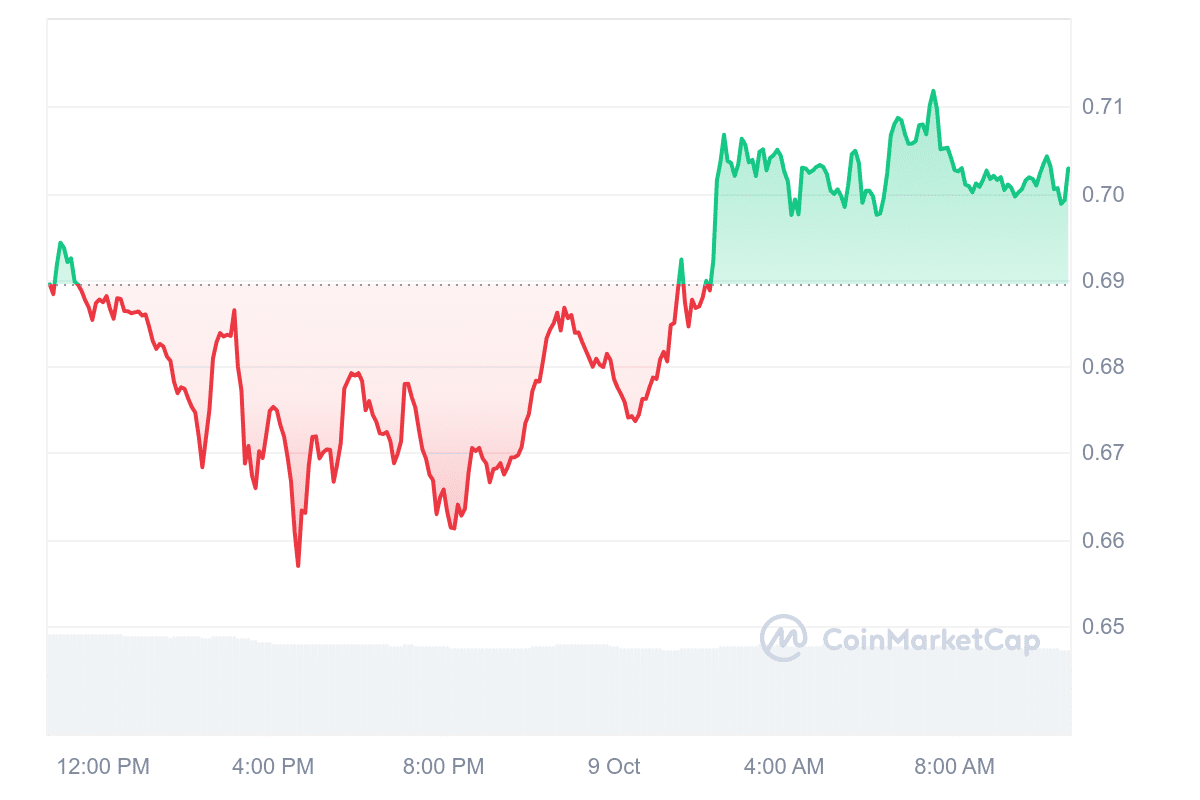The height and width of the screenshot is (800, 1200).
Task: Click the CoinMarketCap logo icon watermark
Action: coord(783,638)
